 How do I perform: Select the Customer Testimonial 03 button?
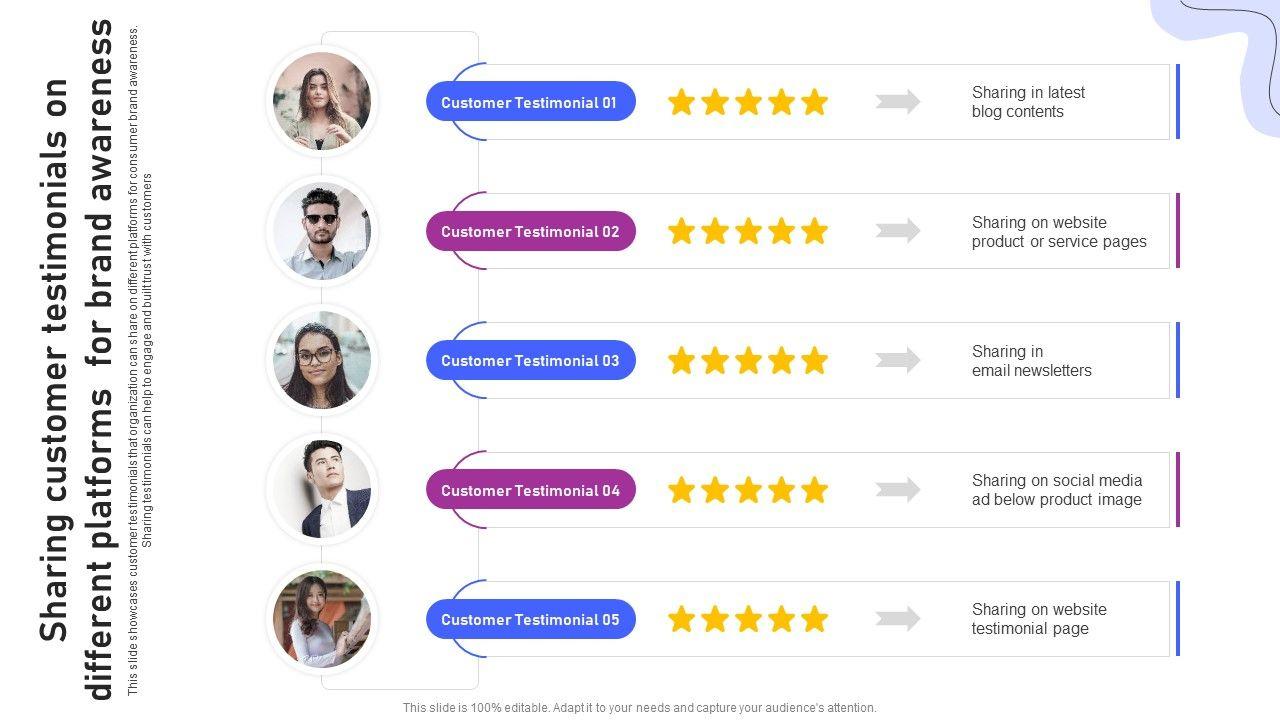(530, 360)
